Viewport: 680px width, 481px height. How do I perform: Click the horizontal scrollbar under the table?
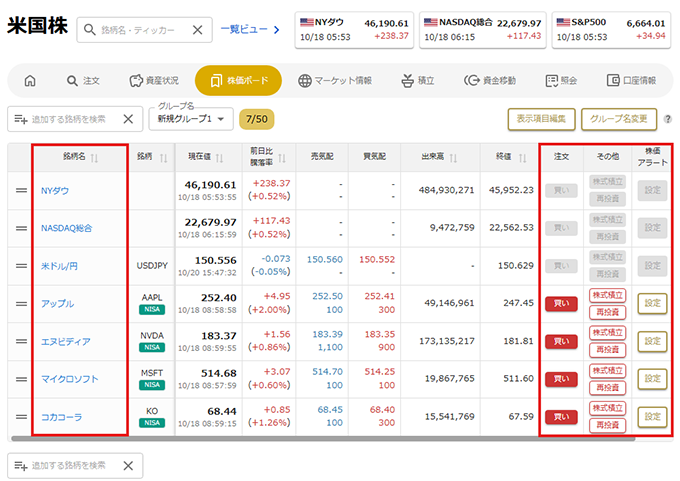pos(323,439)
